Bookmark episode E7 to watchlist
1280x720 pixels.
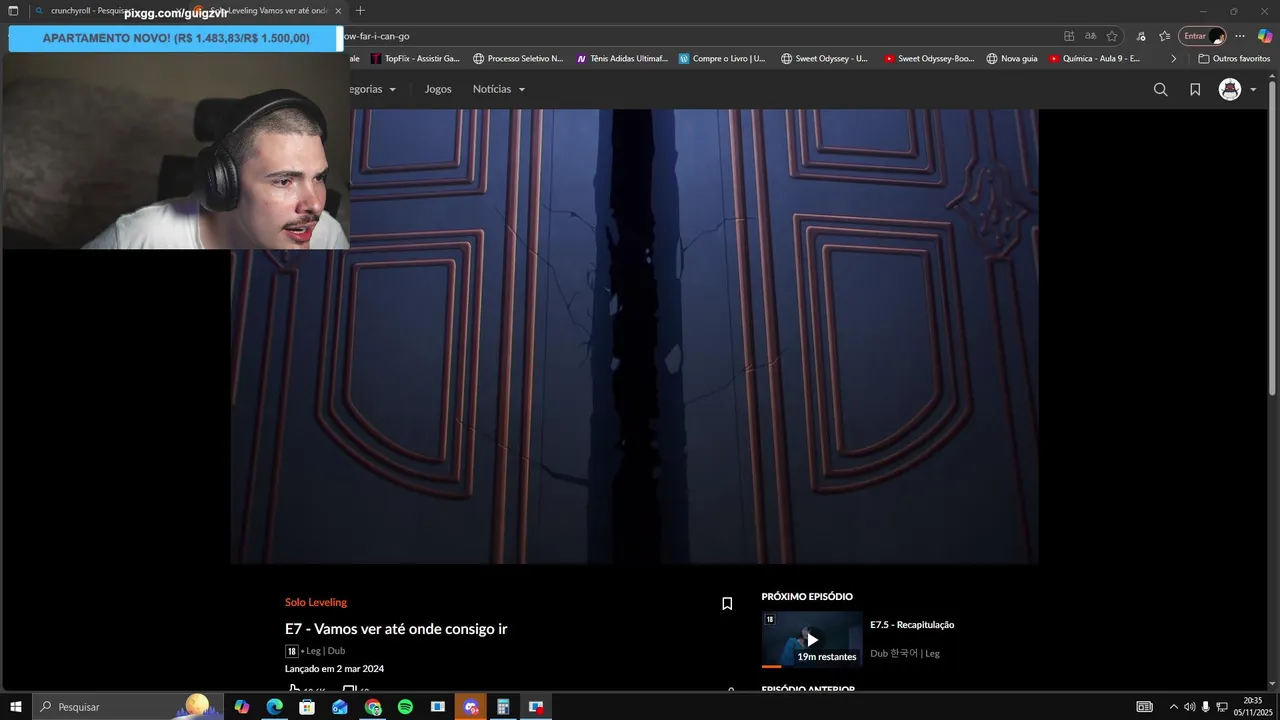pos(727,603)
